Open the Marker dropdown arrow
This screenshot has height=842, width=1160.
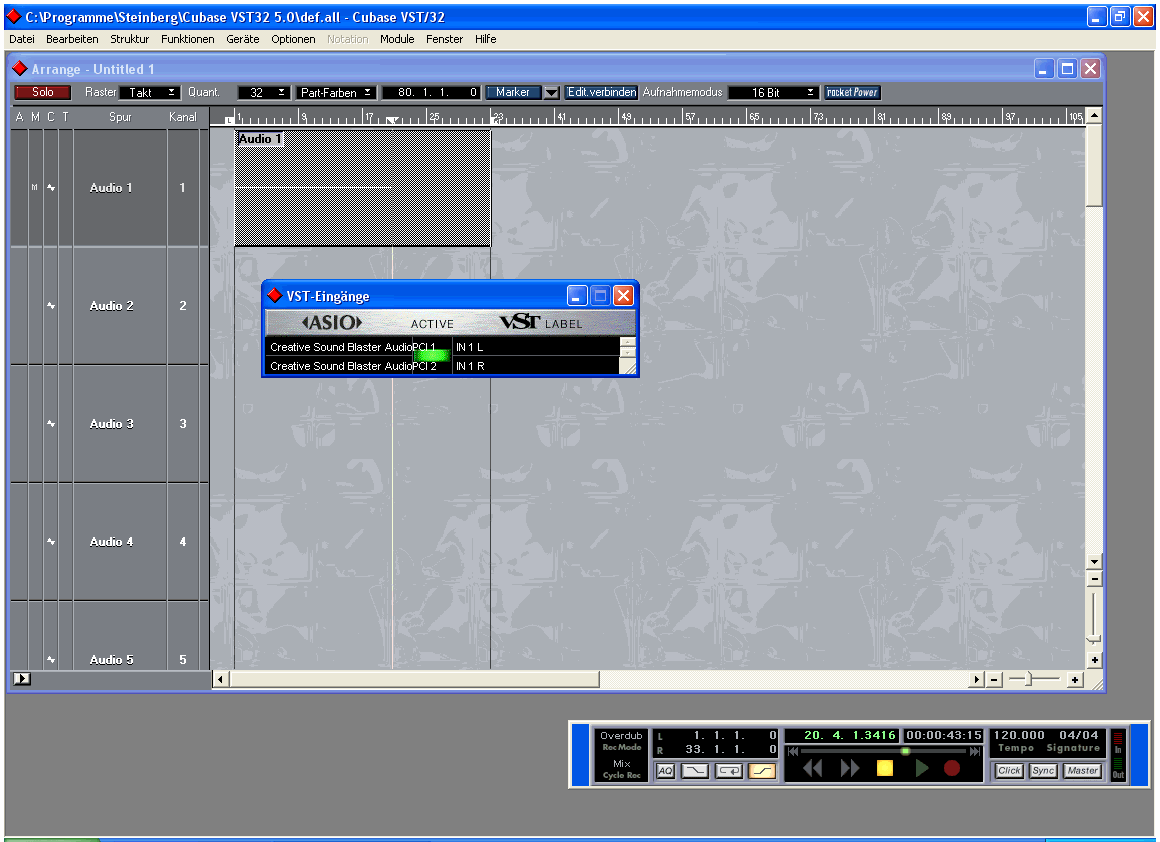(x=551, y=92)
